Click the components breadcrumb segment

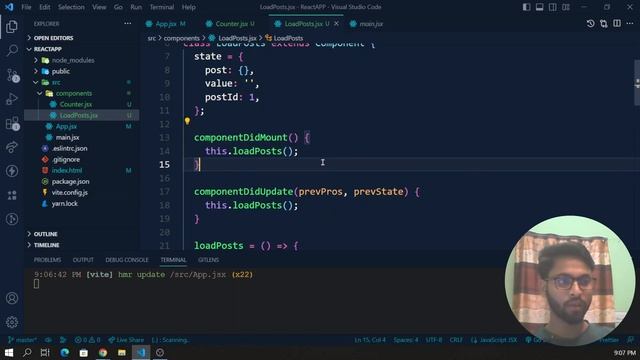(182, 38)
